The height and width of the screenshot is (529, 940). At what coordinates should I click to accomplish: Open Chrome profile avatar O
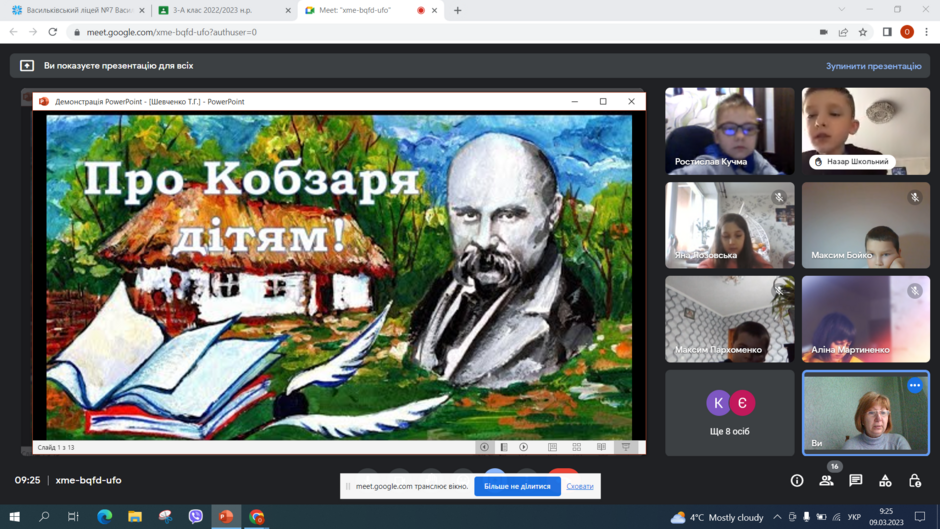pos(907,32)
